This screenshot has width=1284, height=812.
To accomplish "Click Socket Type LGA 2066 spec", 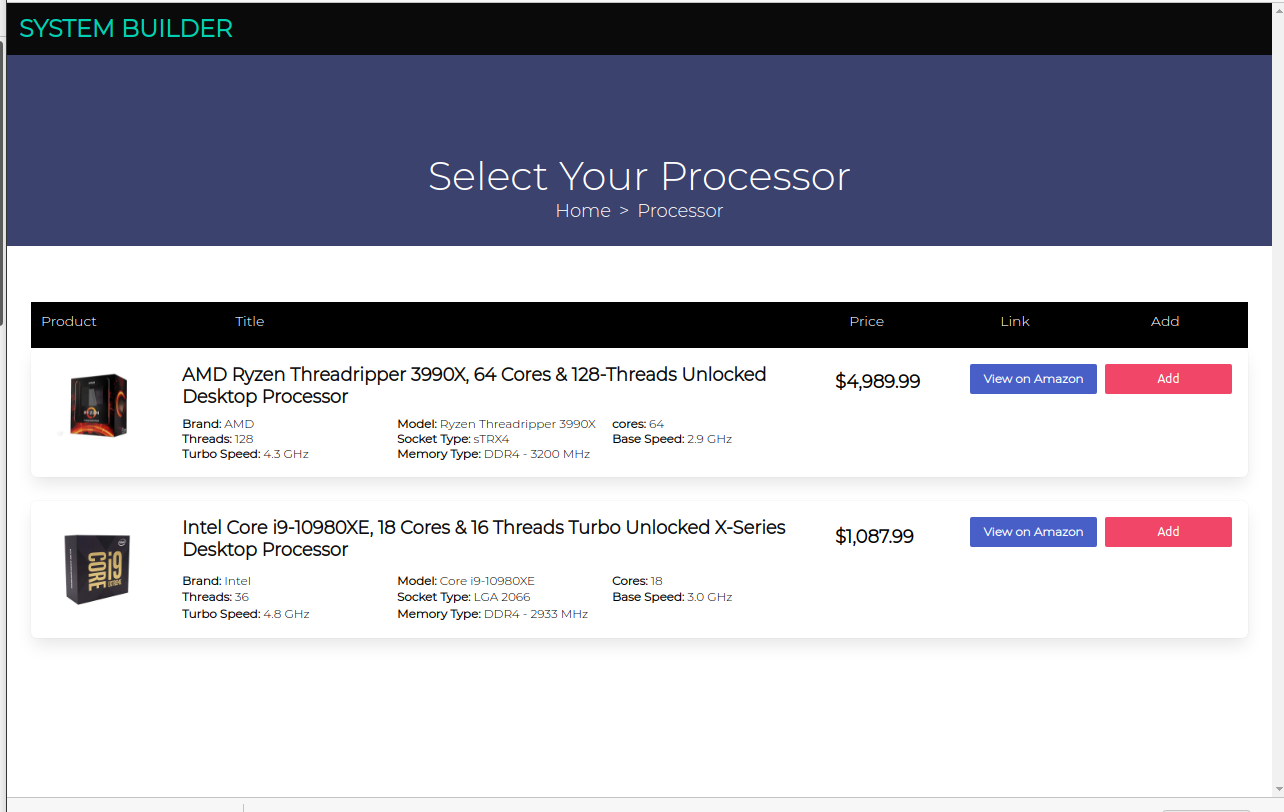I will point(464,597).
